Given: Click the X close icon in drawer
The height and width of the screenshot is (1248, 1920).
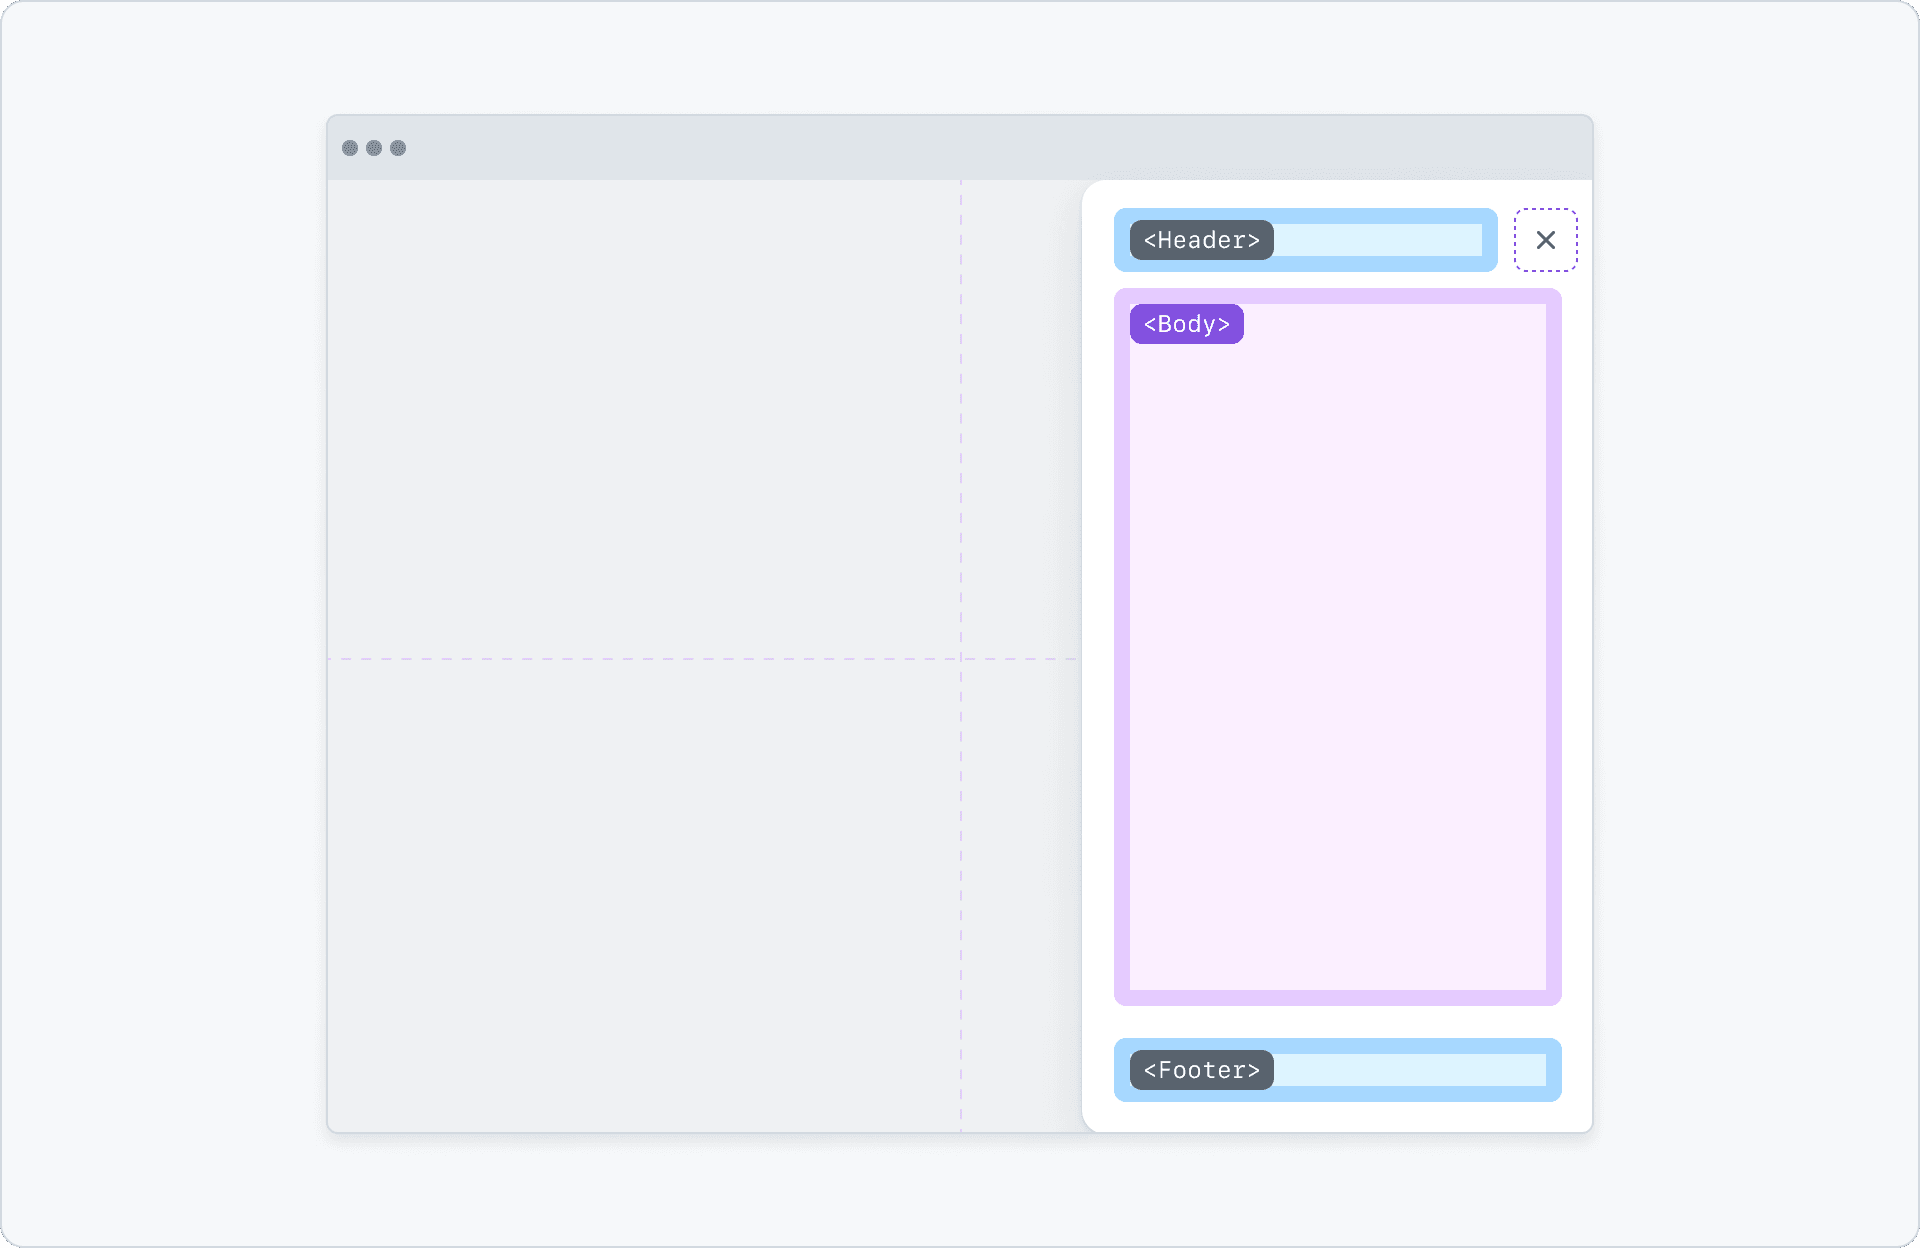Looking at the screenshot, I should (1545, 240).
